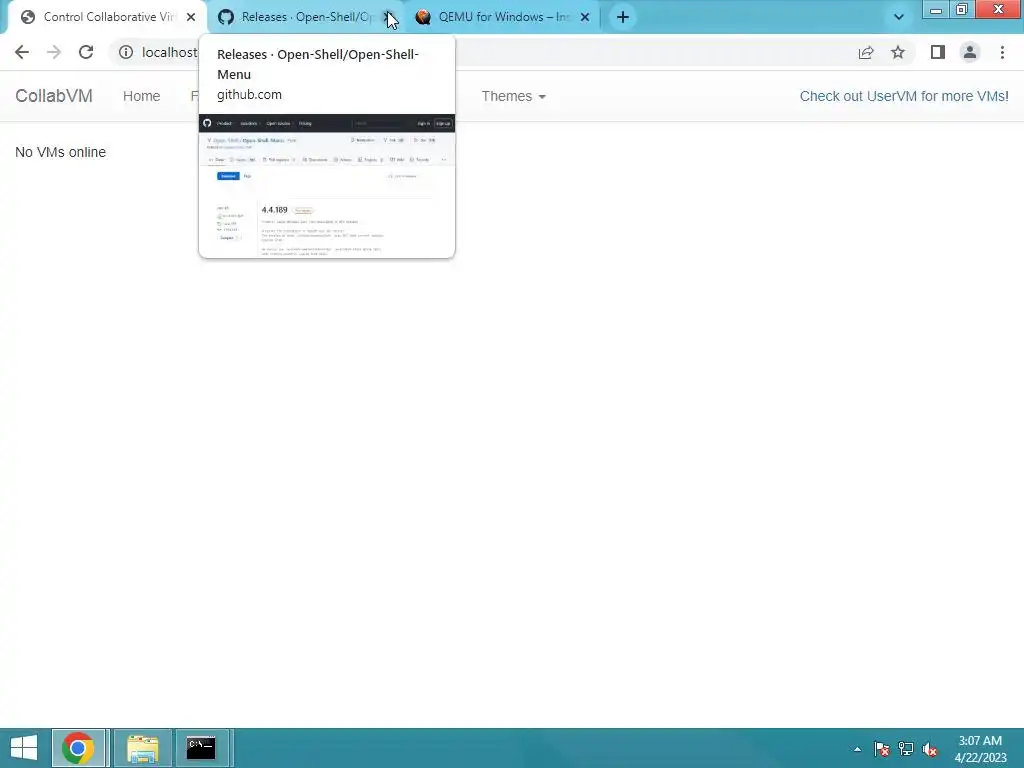Open the Windows Start button
Viewport: 1024px width, 768px height.
[24, 748]
